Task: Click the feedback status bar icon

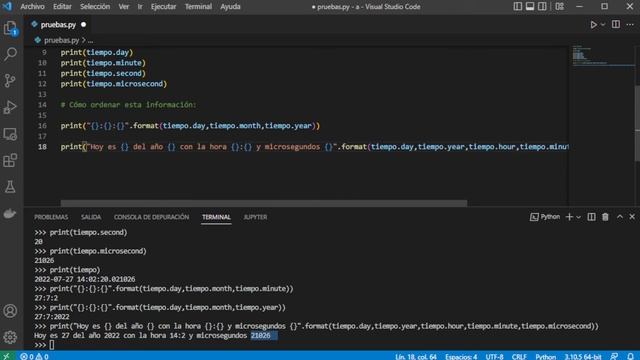Action: point(614,356)
